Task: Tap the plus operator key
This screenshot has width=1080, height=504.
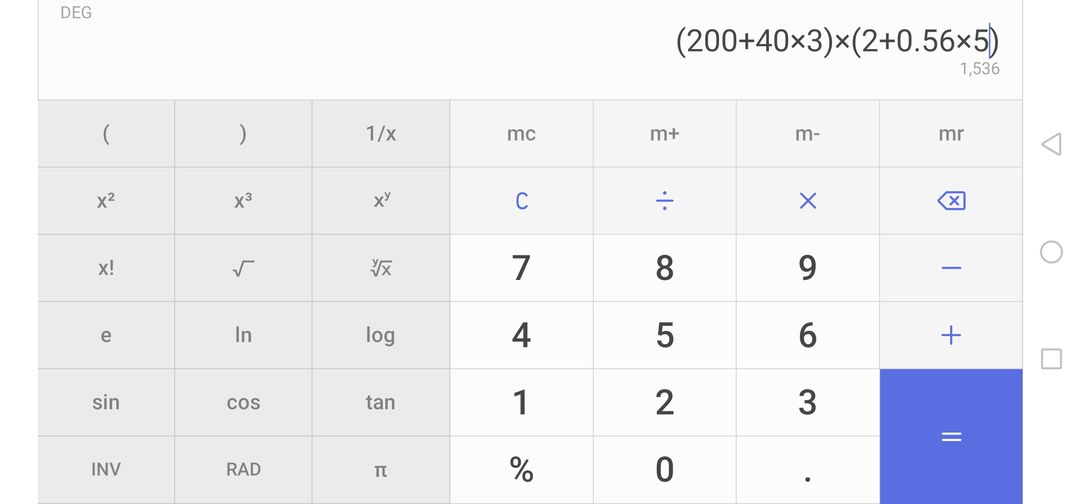Action: pyautogui.click(x=951, y=335)
